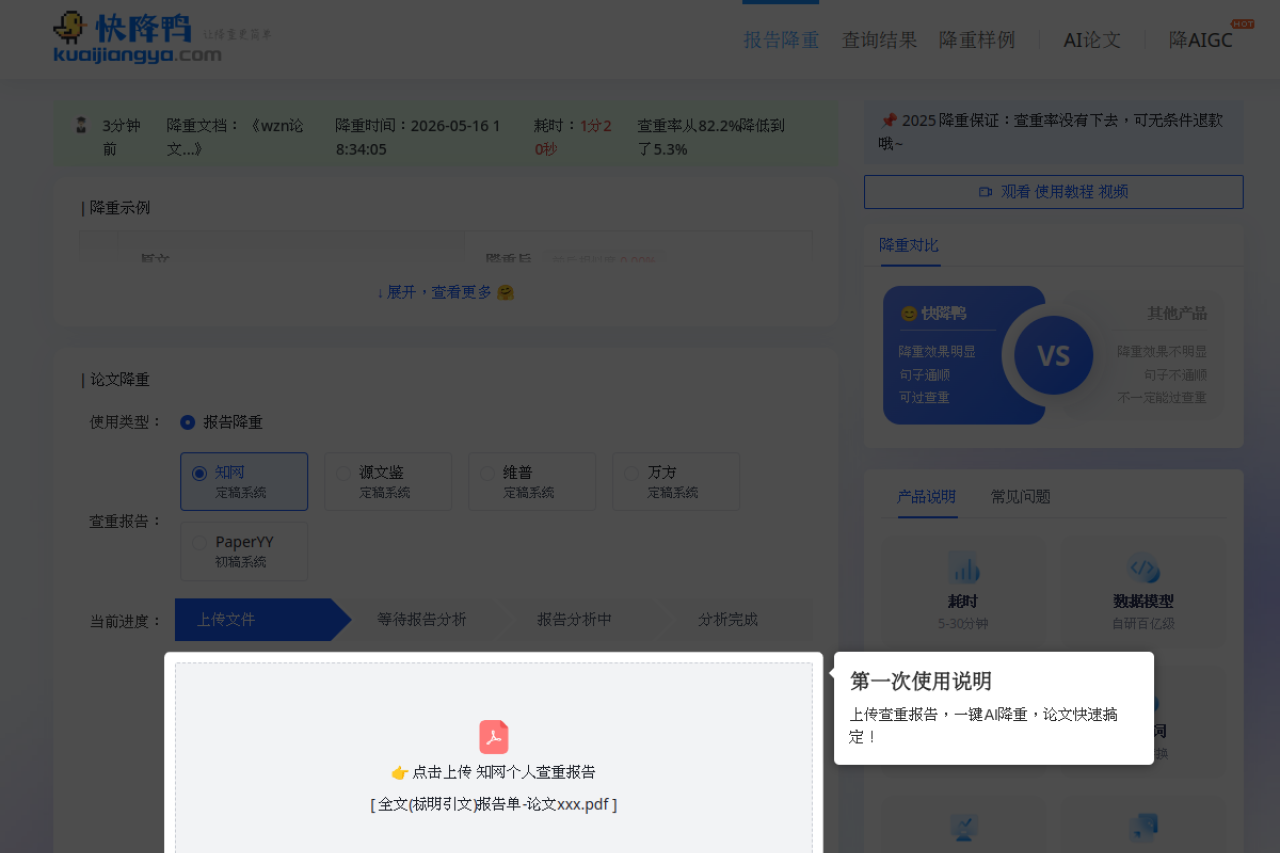The image size is (1280, 853).
Task: Click the 降重文档 《wzn论文...》 text
Action: pyautogui.click(x=236, y=137)
